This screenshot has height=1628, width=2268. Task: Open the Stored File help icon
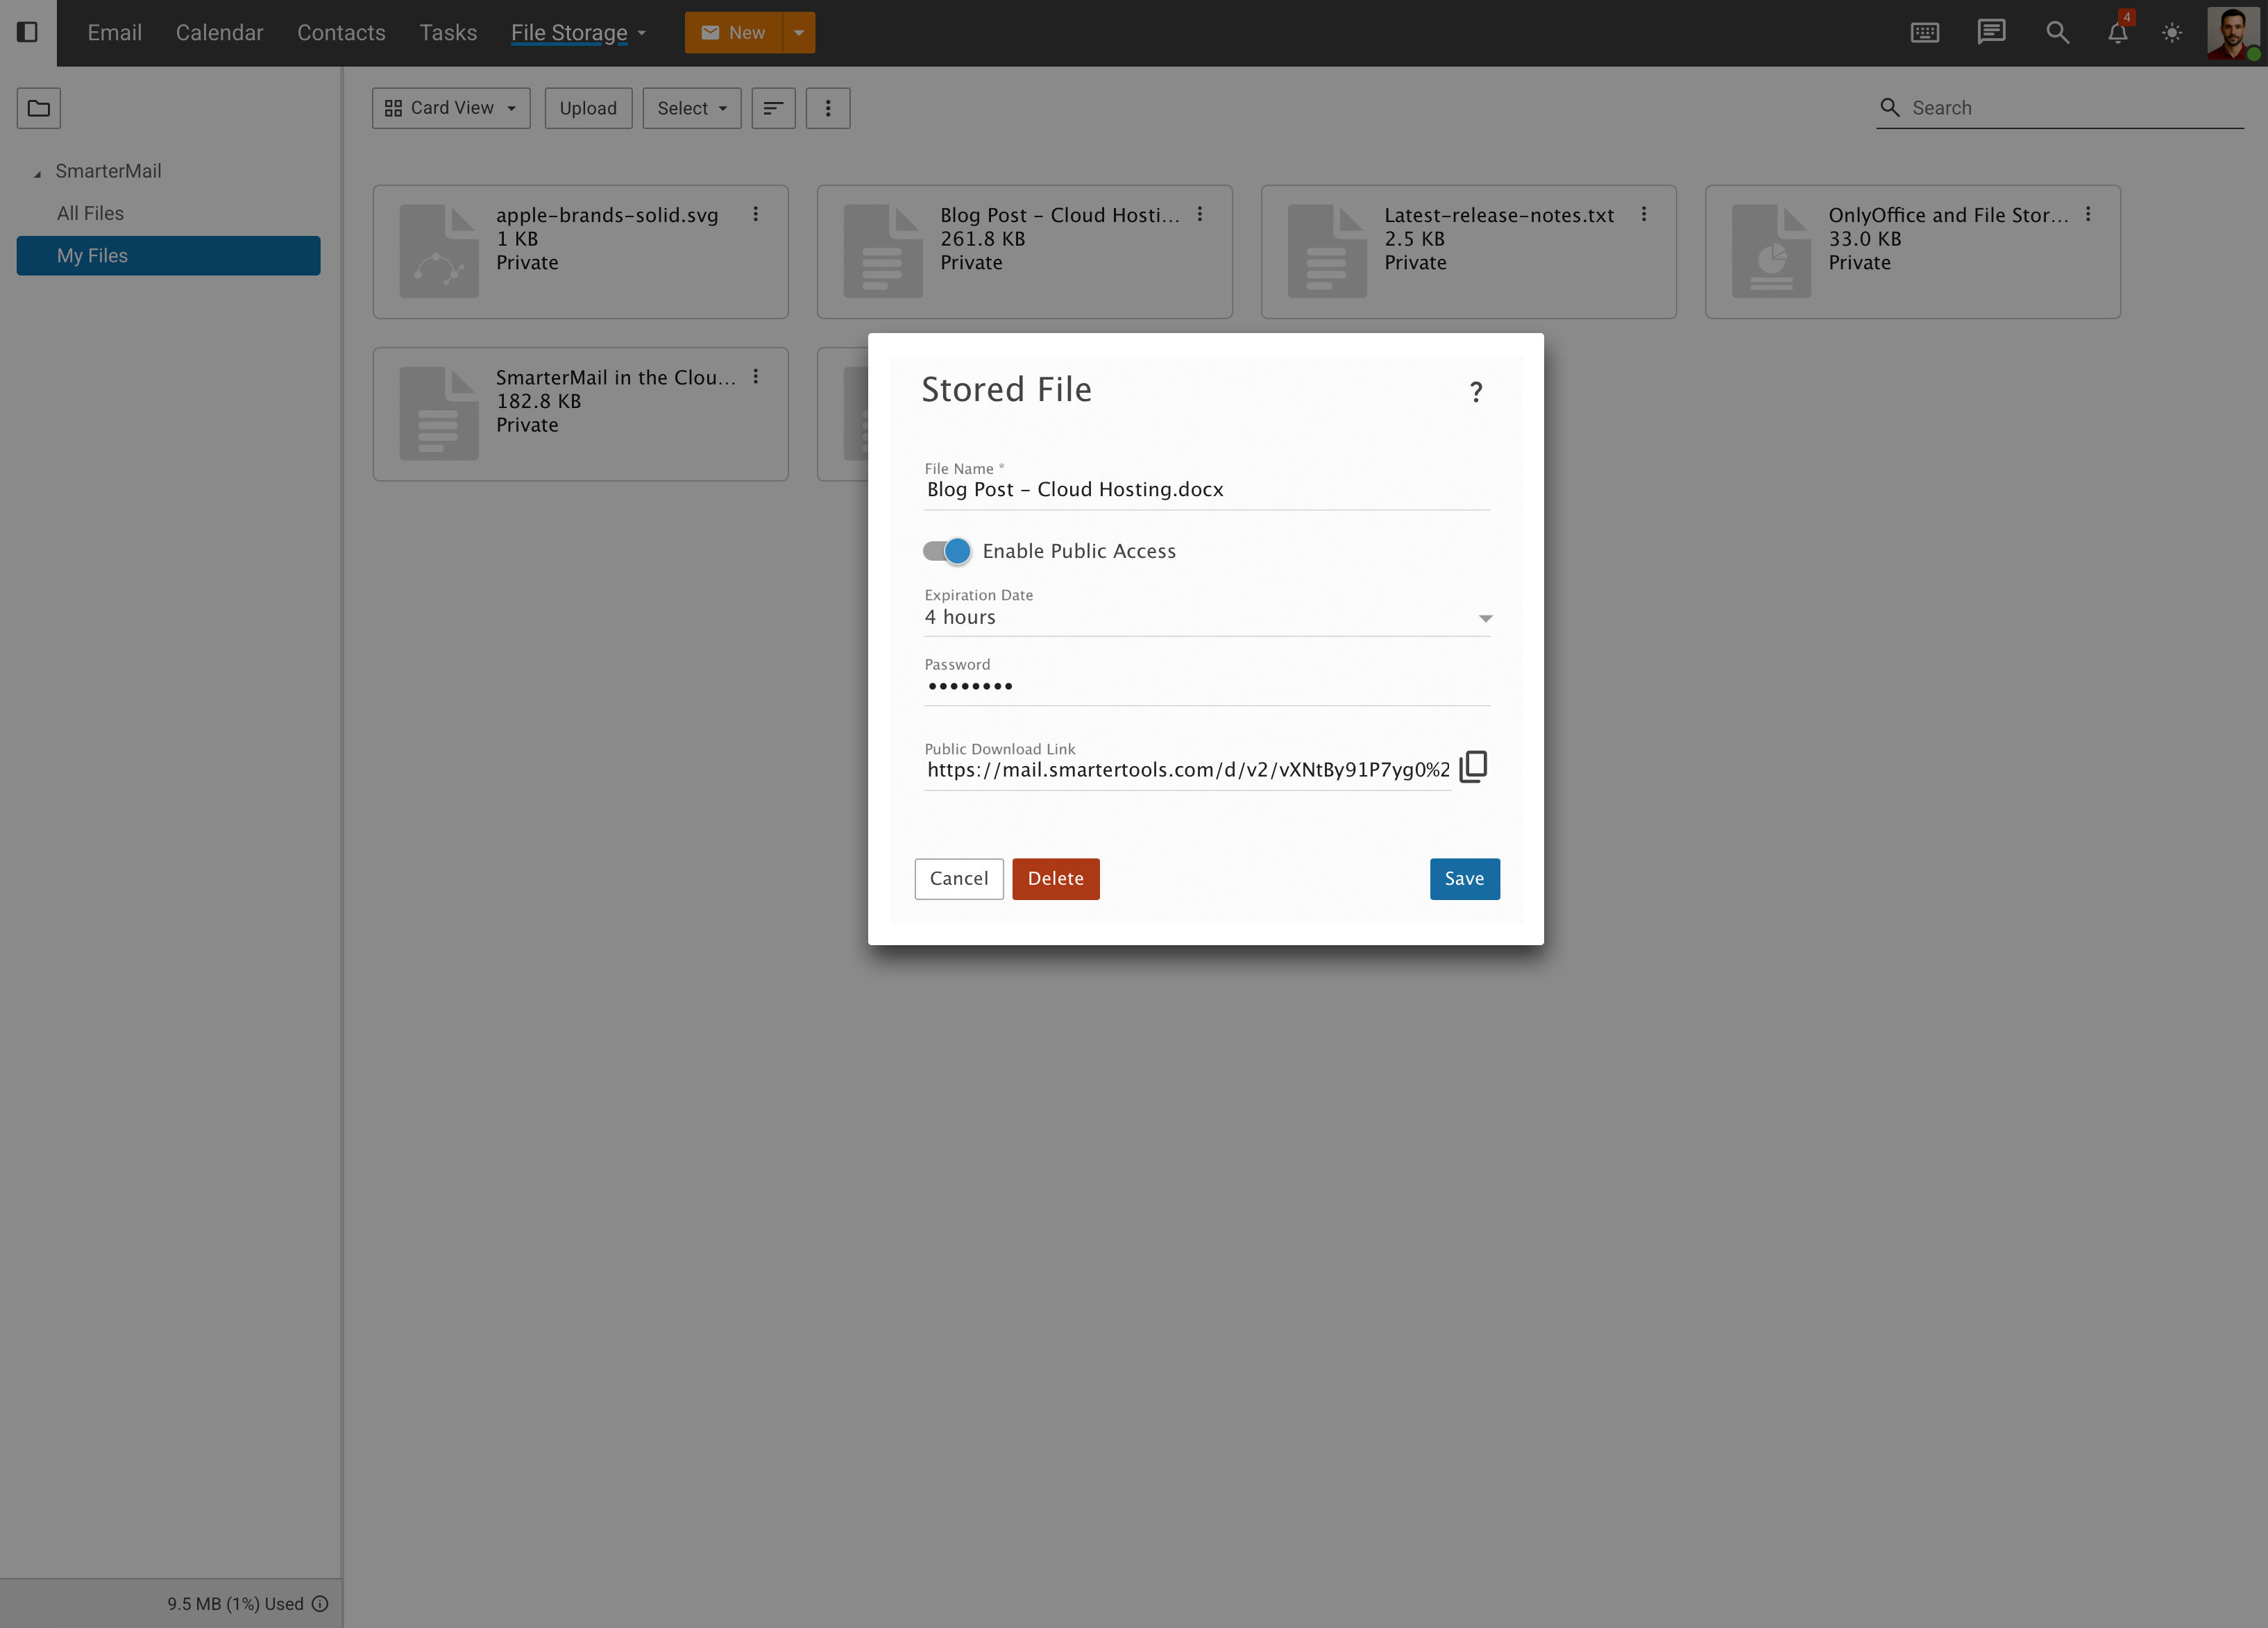tap(1475, 392)
